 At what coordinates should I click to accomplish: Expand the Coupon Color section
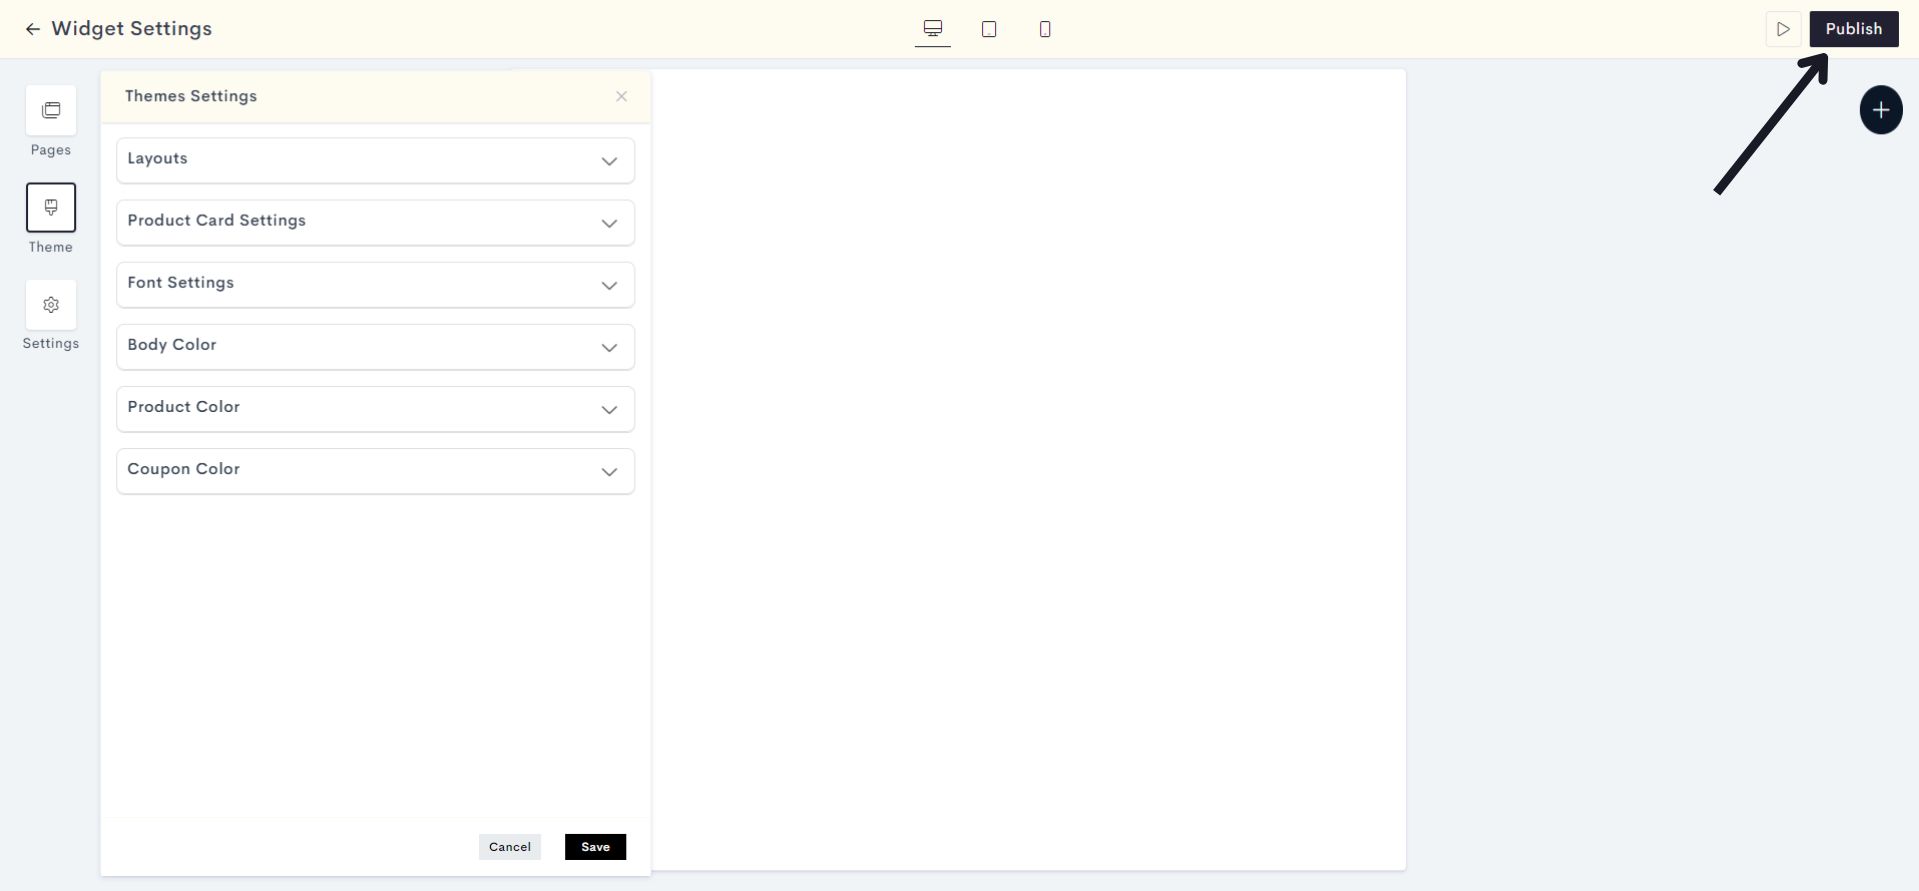(x=375, y=470)
